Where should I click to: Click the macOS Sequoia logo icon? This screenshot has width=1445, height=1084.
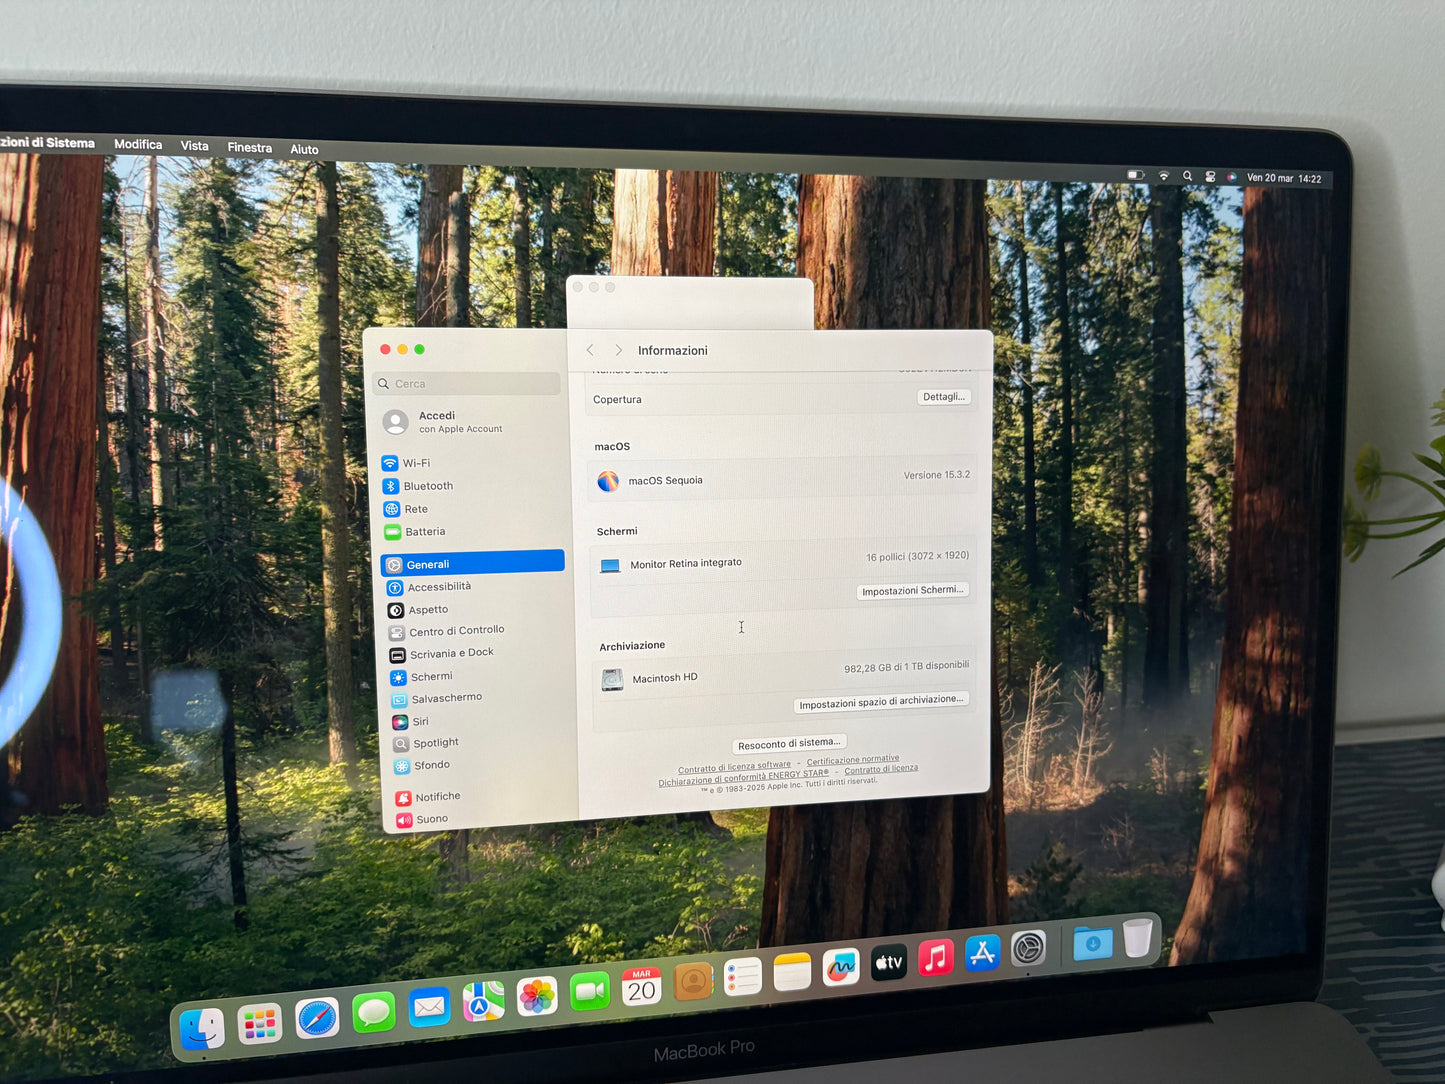point(608,481)
